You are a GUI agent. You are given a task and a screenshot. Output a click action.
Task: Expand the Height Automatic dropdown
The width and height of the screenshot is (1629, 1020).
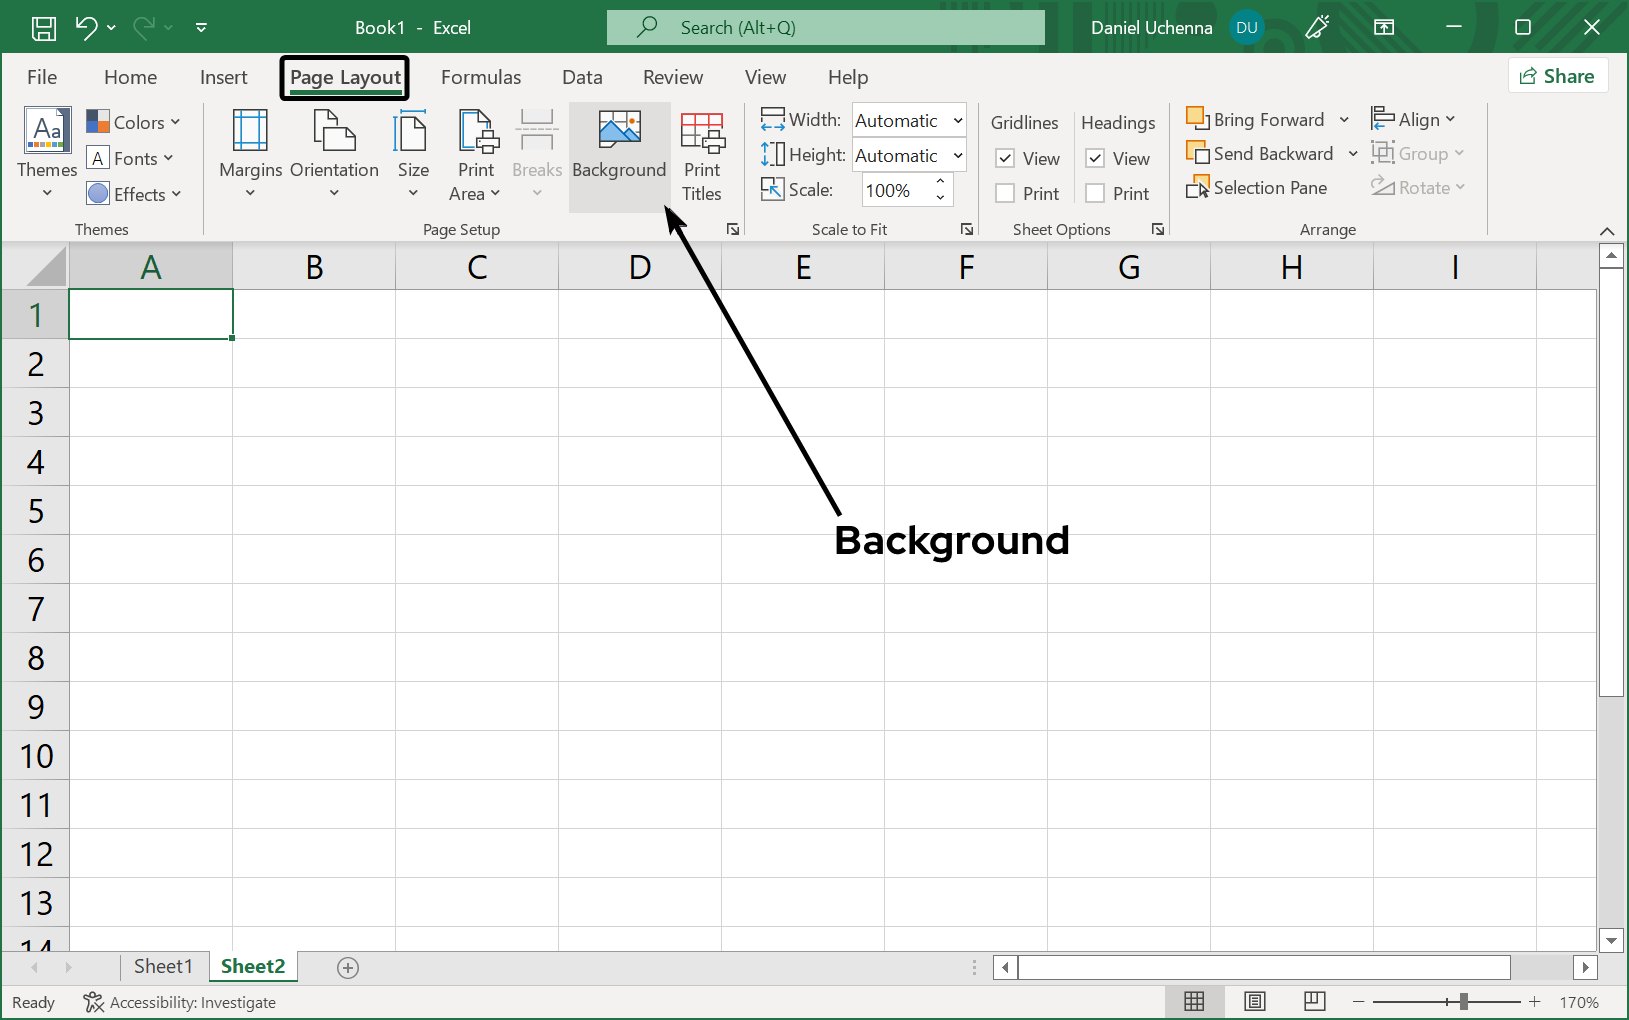[957, 156]
